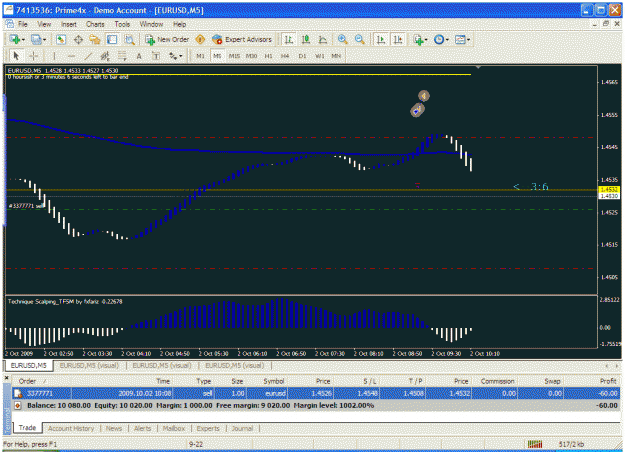625x452 pixels.
Task: Zoom out of the chart
Action: click(360, 39)
